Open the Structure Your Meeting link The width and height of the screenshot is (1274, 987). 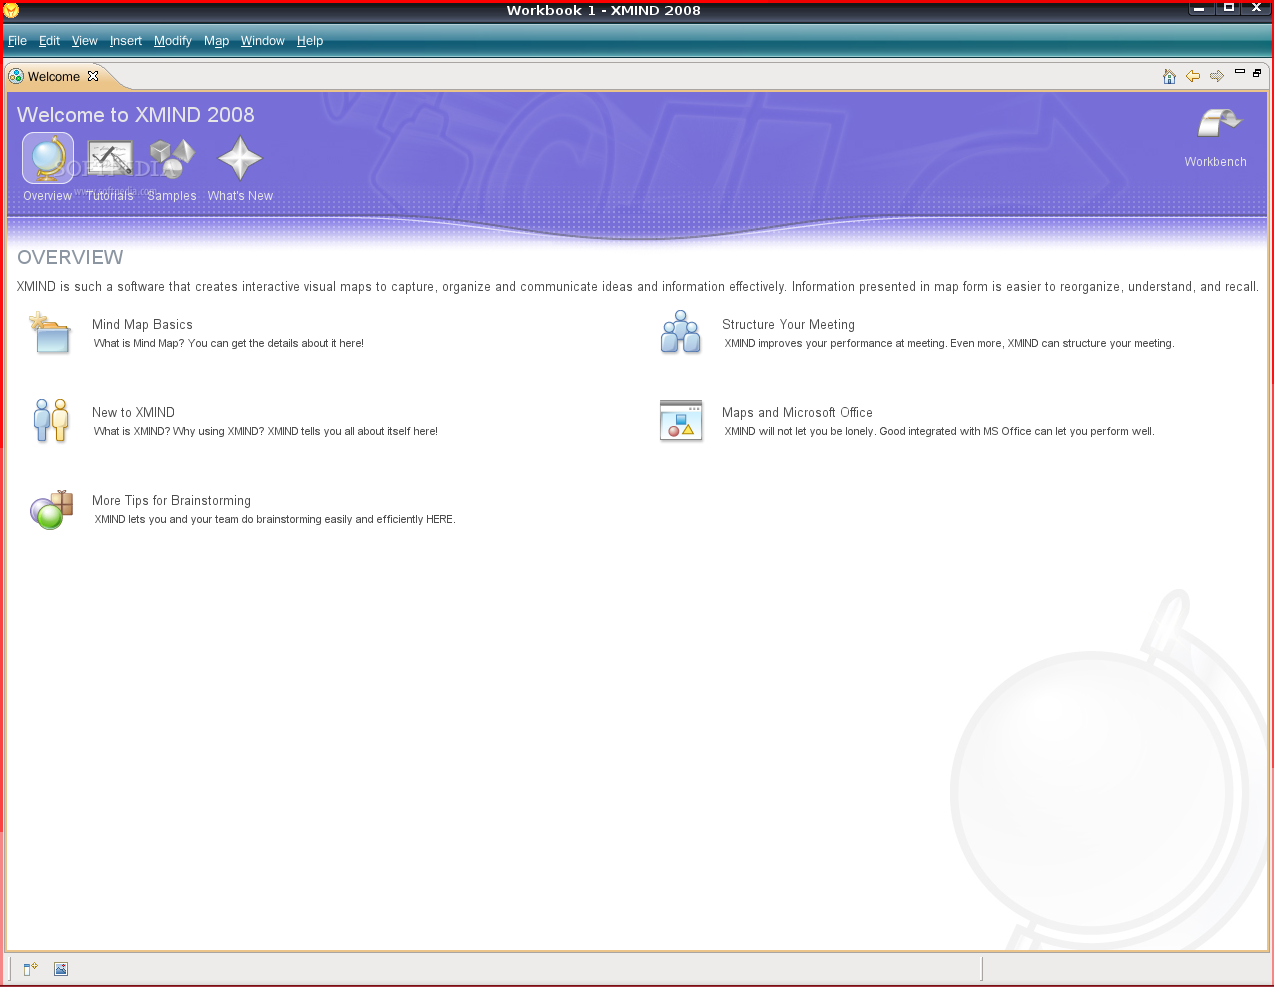coord(788,325)
